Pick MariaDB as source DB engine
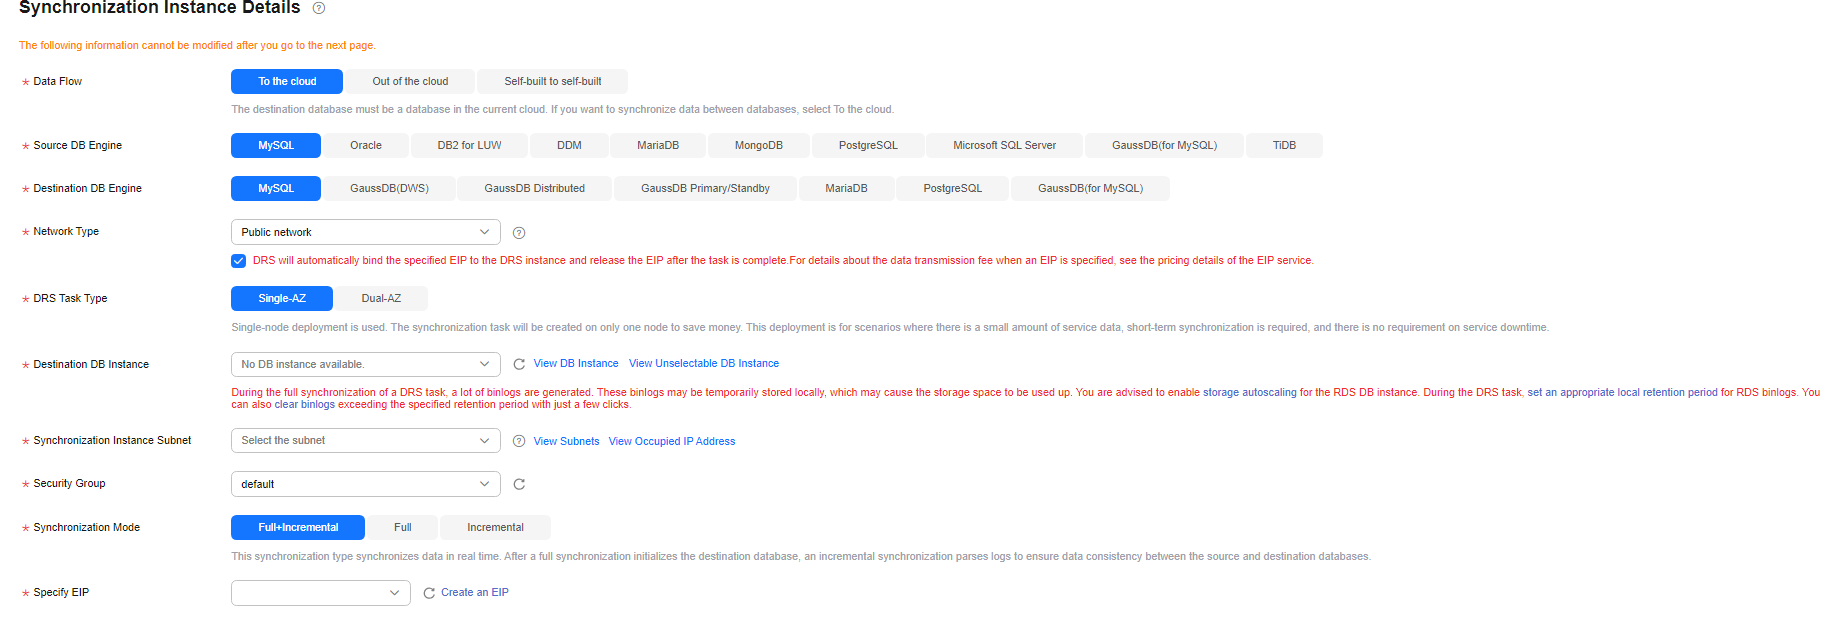Image resolution: width=1828 pixels, height=623 pixels. [658, 145]
